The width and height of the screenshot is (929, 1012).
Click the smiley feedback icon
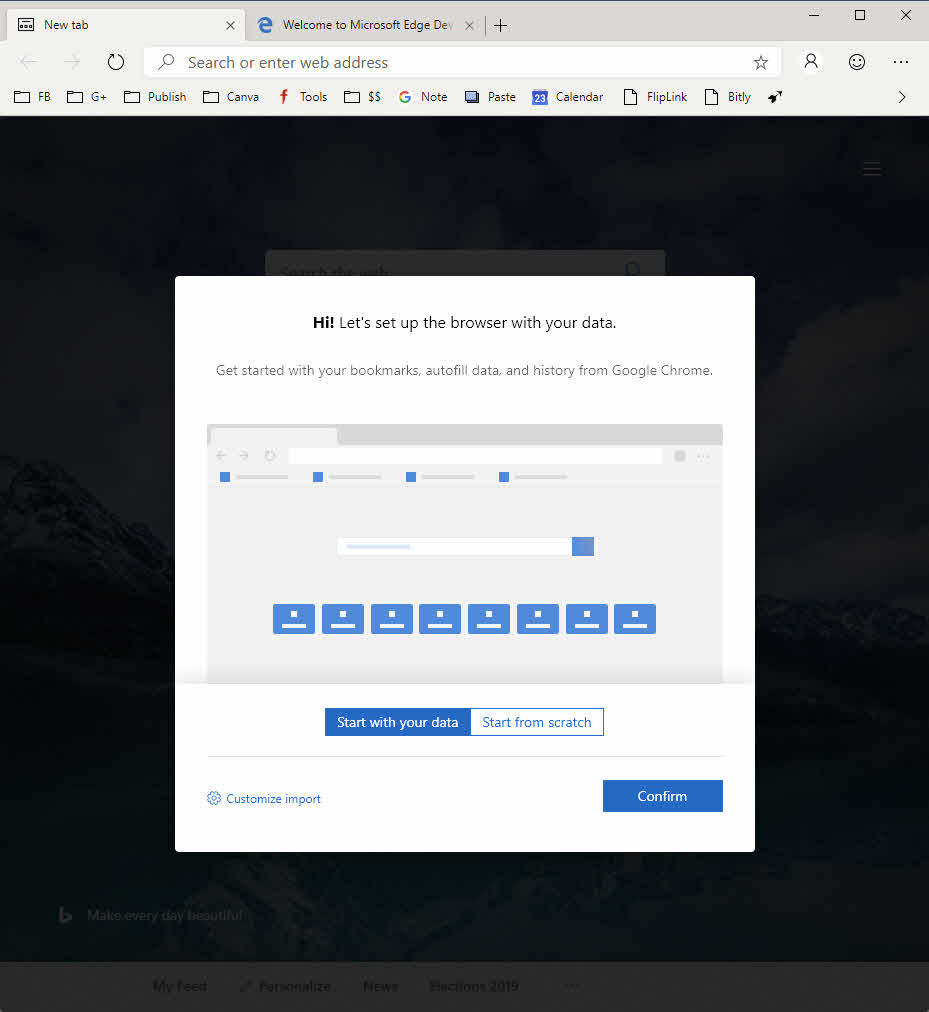tap(857, 62)
